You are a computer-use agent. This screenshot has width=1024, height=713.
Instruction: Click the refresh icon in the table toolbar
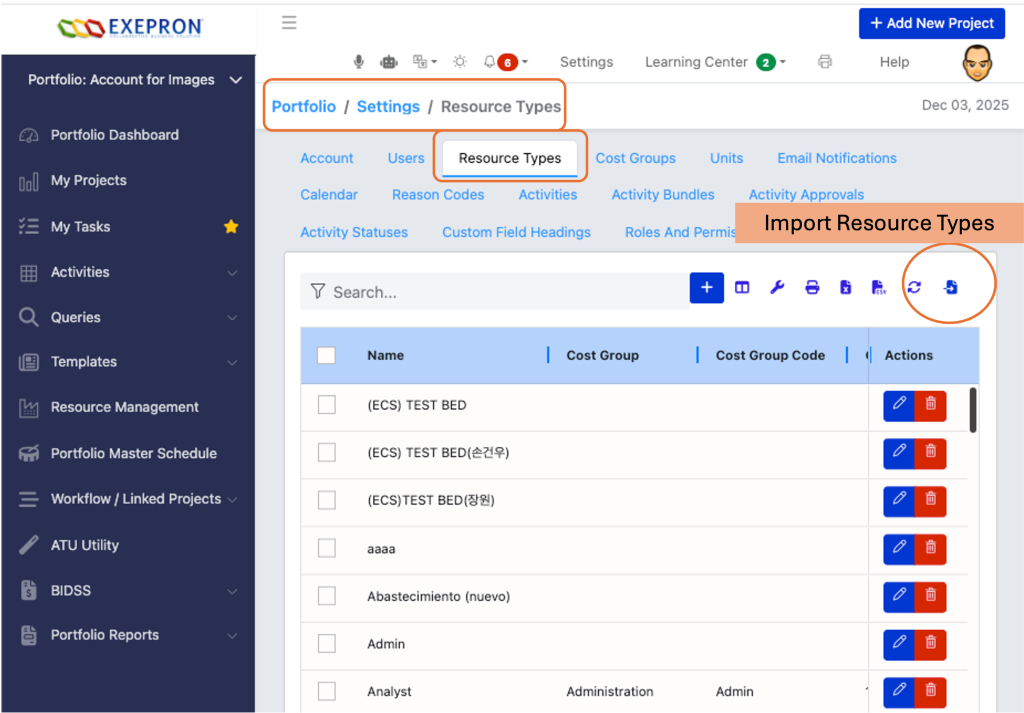[914, 288]
